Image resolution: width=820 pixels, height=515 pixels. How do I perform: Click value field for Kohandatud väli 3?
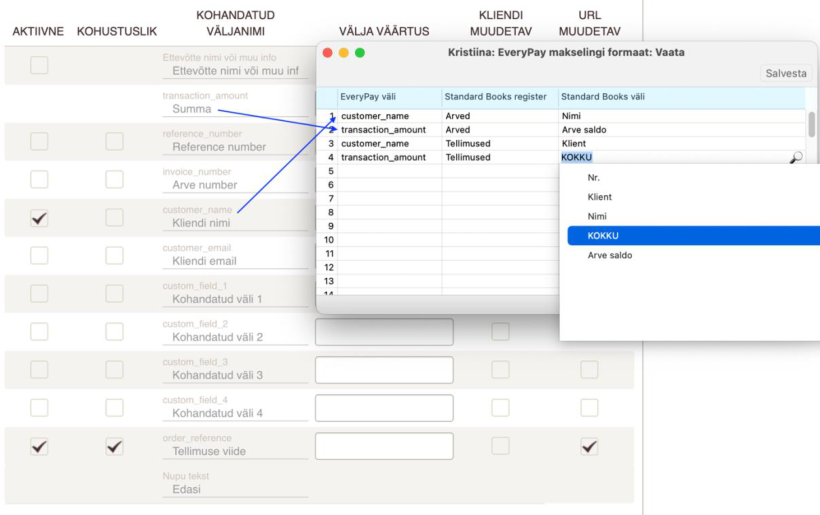[384, 370]
